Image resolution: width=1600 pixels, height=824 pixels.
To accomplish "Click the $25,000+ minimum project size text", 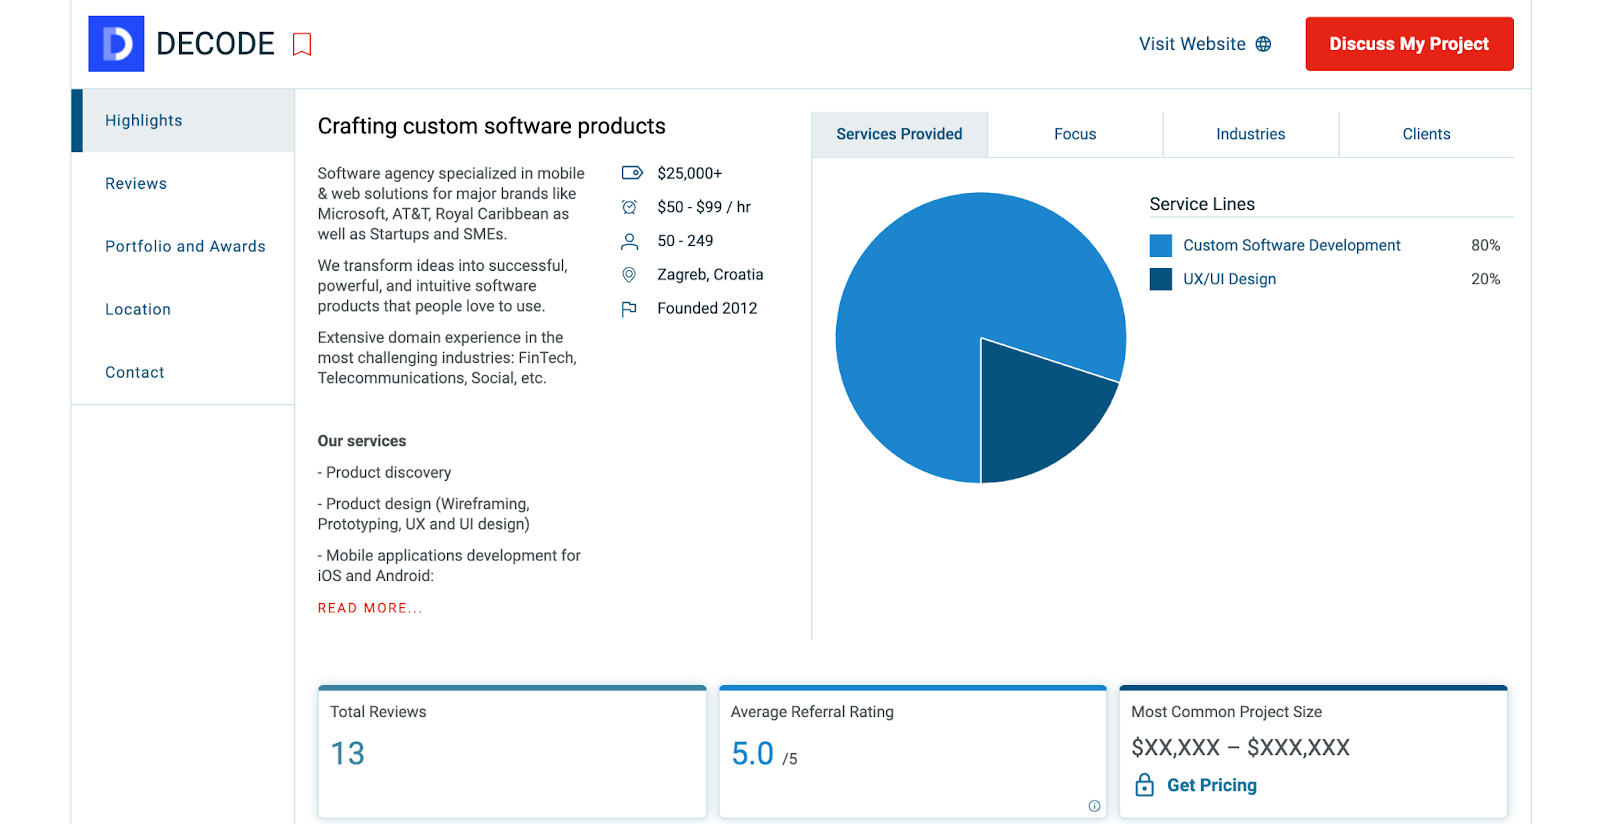I will pyautogui.click(x=689, y=173).
